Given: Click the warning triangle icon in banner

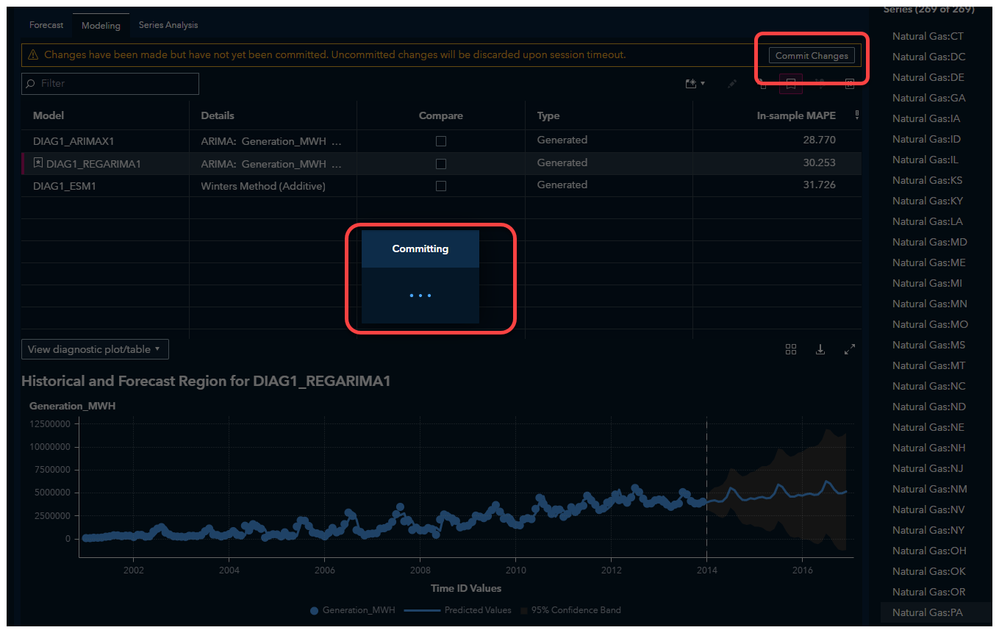Looking at the screenshot, I should 32,55.
